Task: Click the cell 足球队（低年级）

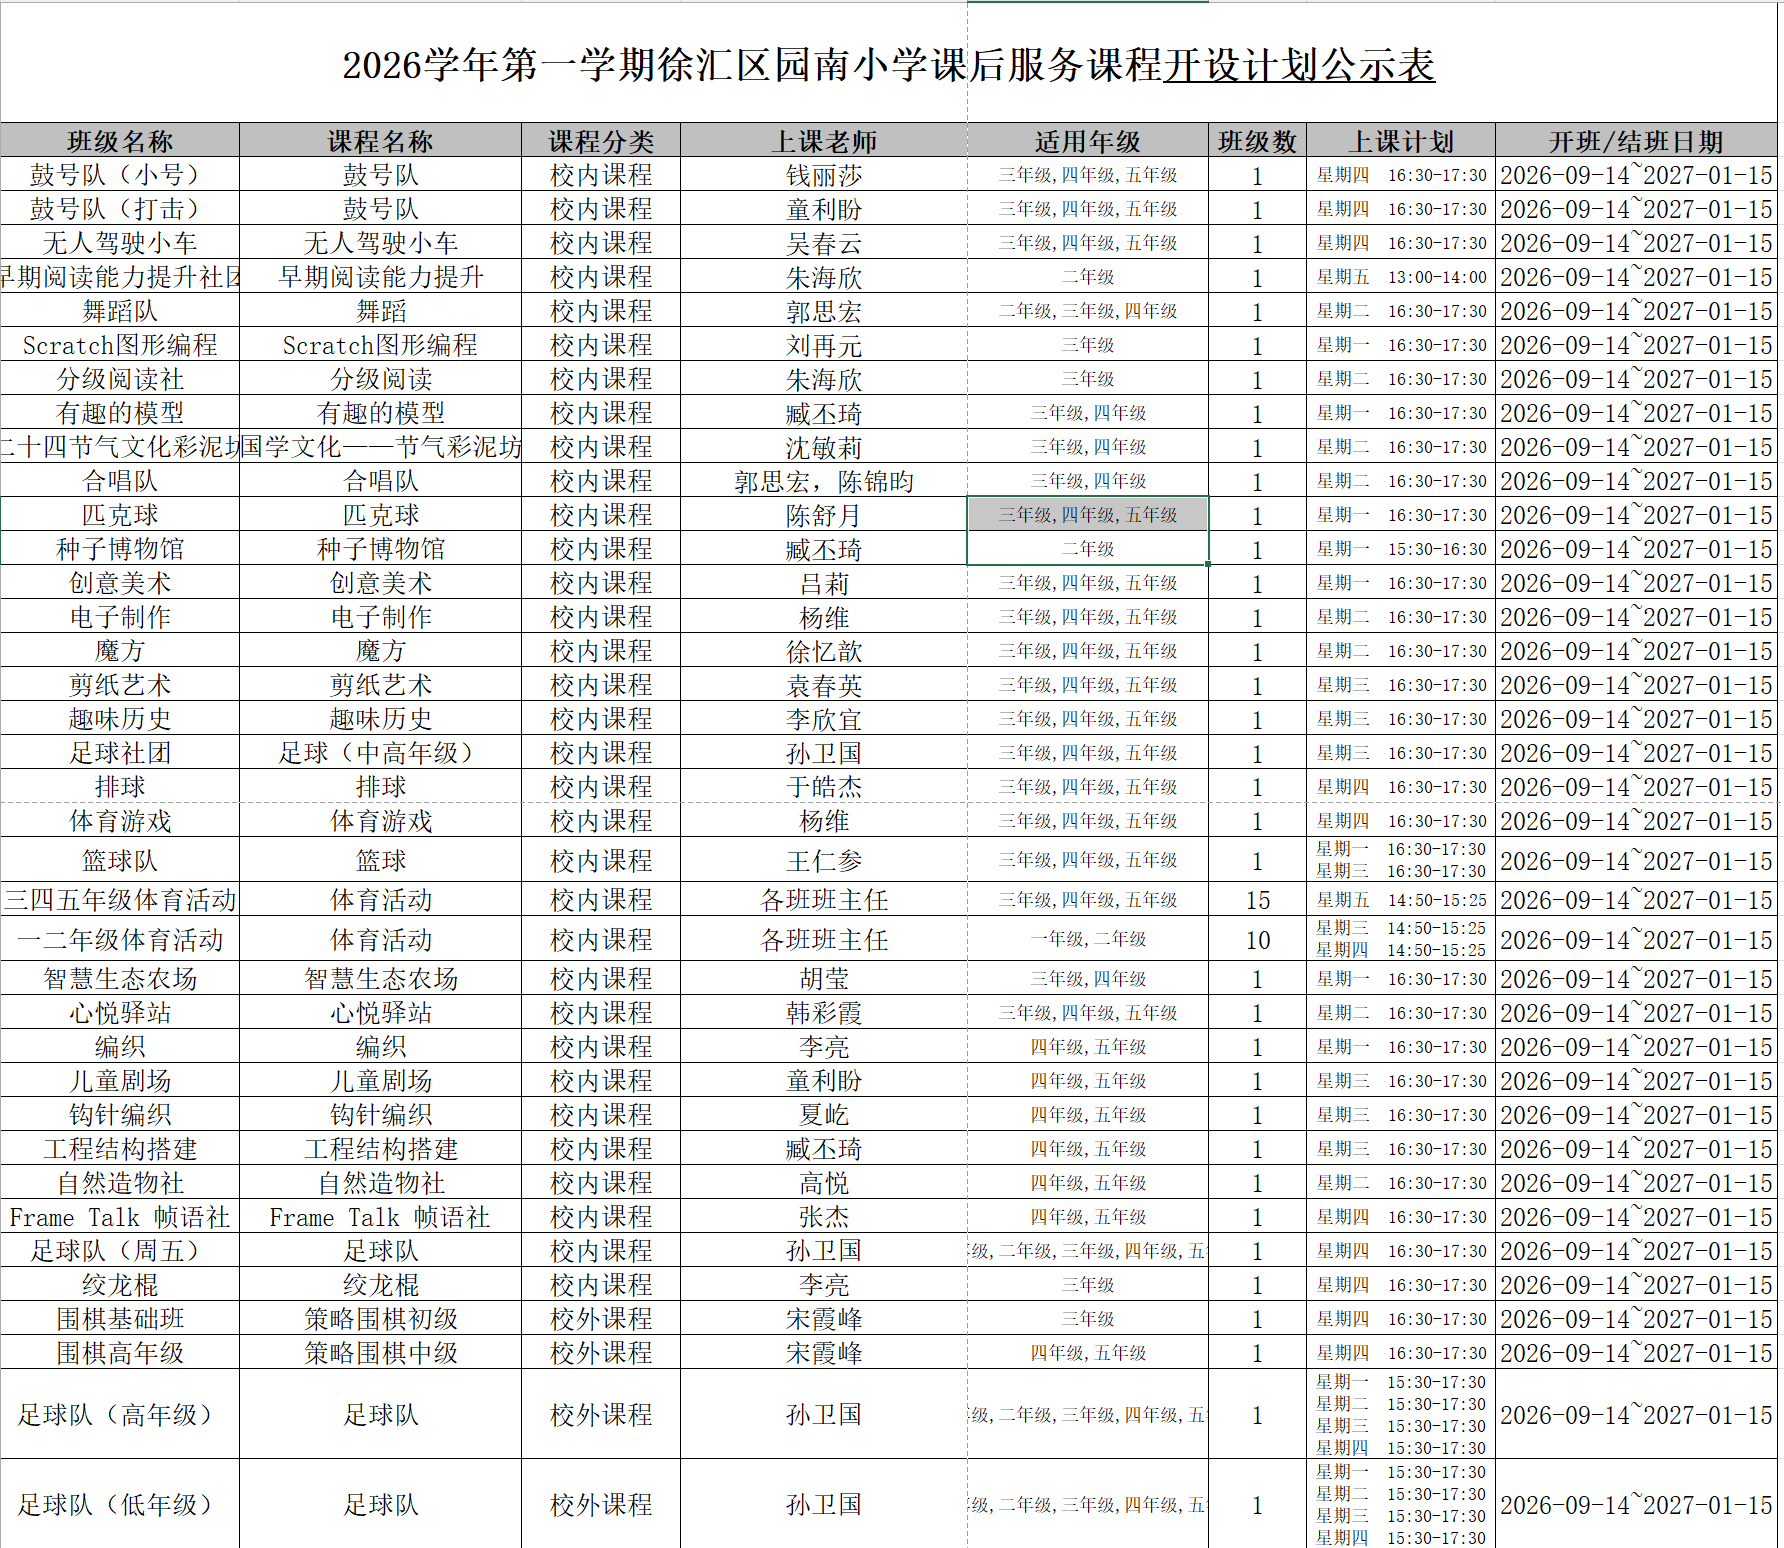Action: coord(120,1504)
